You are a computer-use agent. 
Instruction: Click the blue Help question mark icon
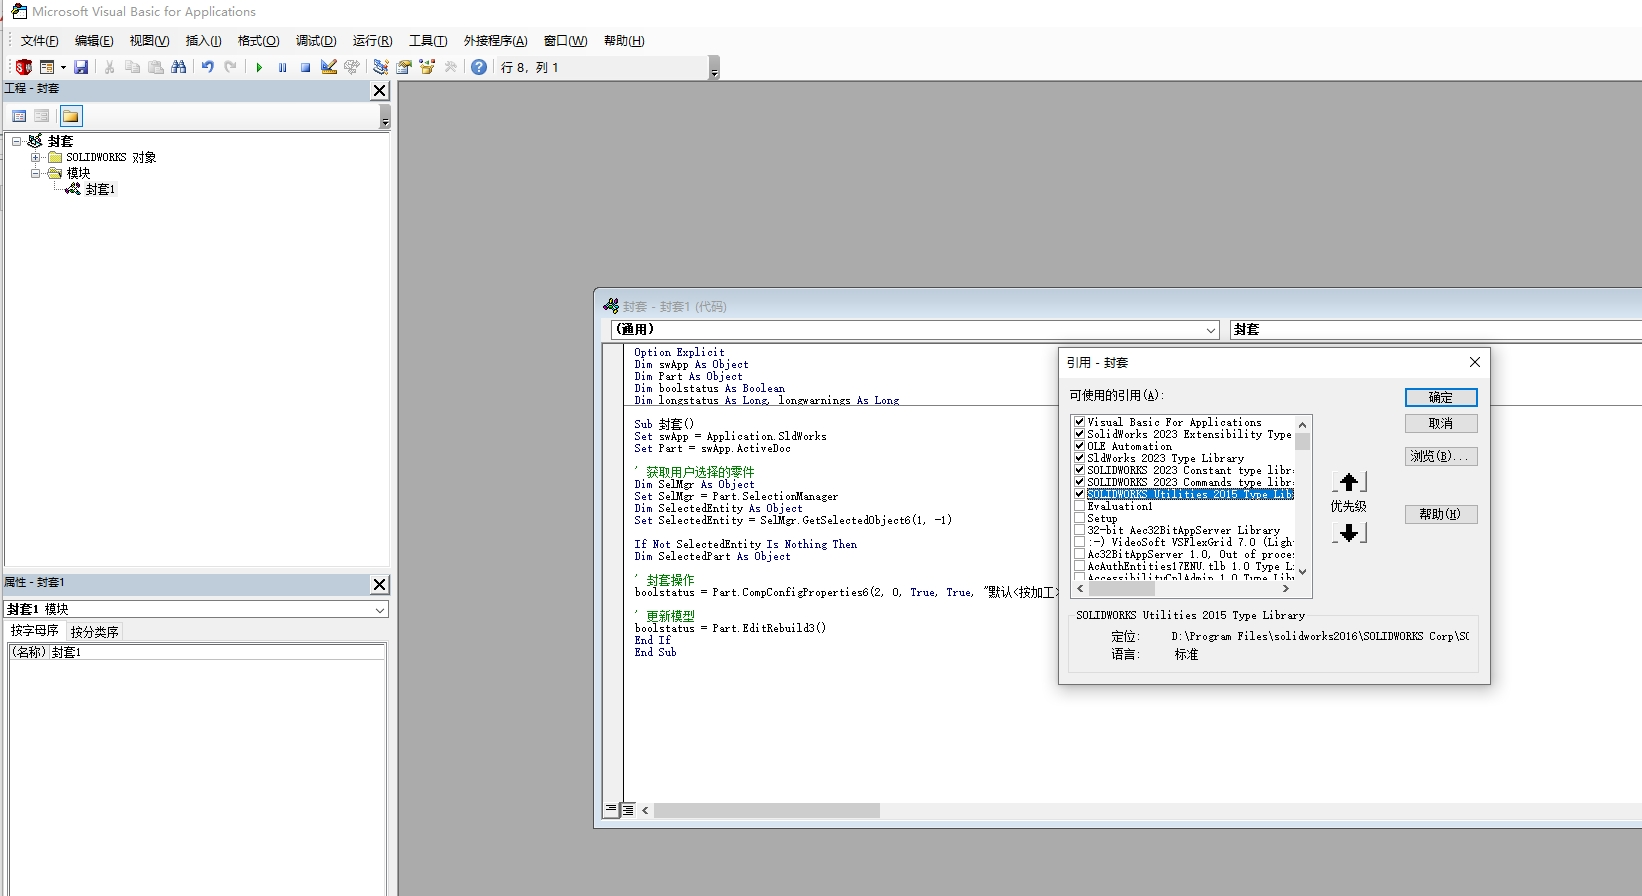coord(479,67)
